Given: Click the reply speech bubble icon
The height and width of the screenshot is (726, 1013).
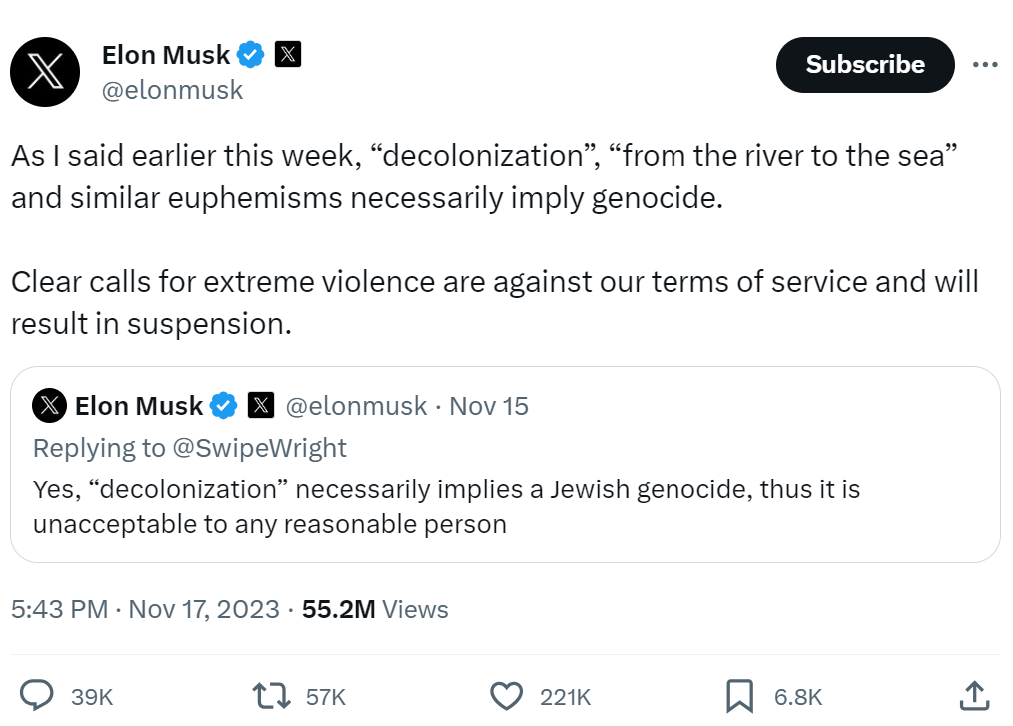Looking at the screenshot, I should click(x=37, y=696).
